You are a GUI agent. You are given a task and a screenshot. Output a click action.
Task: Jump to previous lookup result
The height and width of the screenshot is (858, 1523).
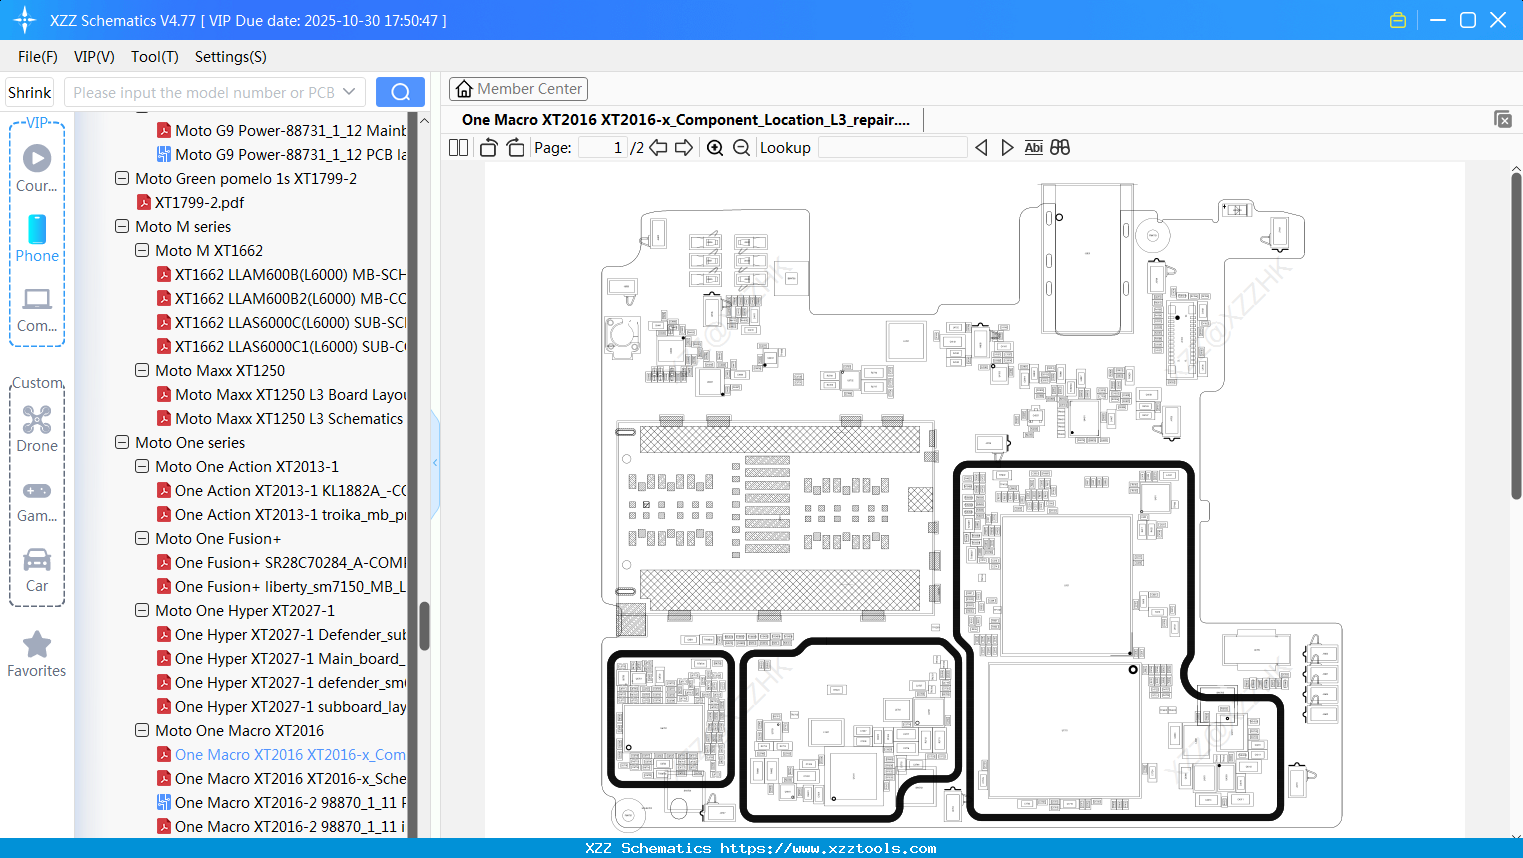click(x=981, y=148)
